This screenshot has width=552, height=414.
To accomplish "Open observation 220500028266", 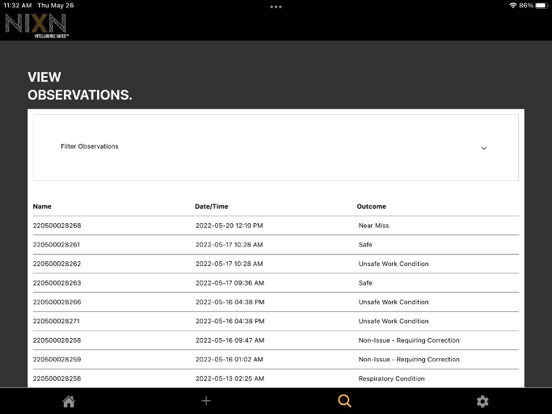I will coord(57,302).
